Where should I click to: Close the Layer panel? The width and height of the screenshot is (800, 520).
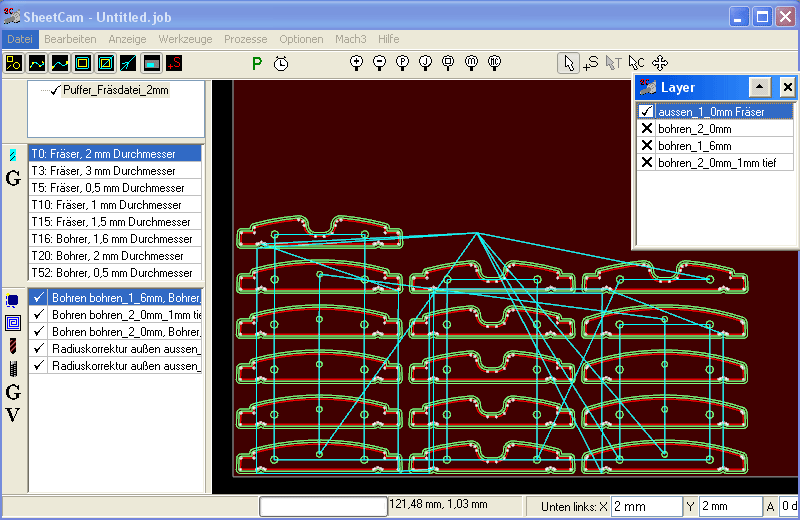(x=787, y=88)
